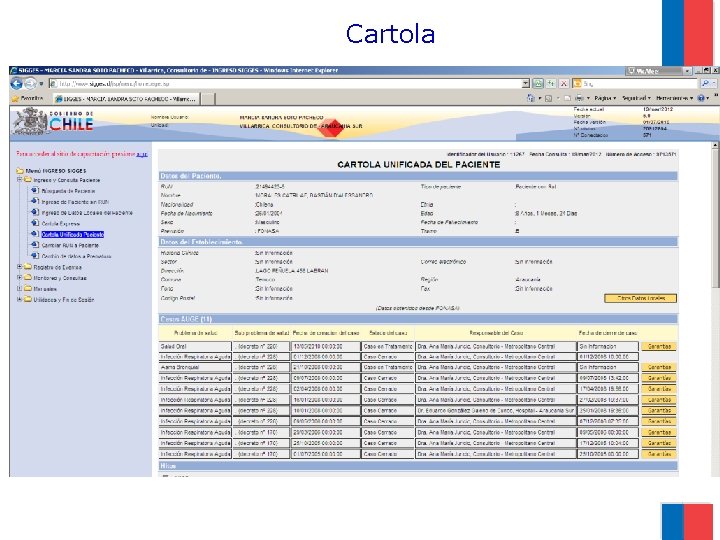Select Cartola Unificada Paciente menu item

73,235
